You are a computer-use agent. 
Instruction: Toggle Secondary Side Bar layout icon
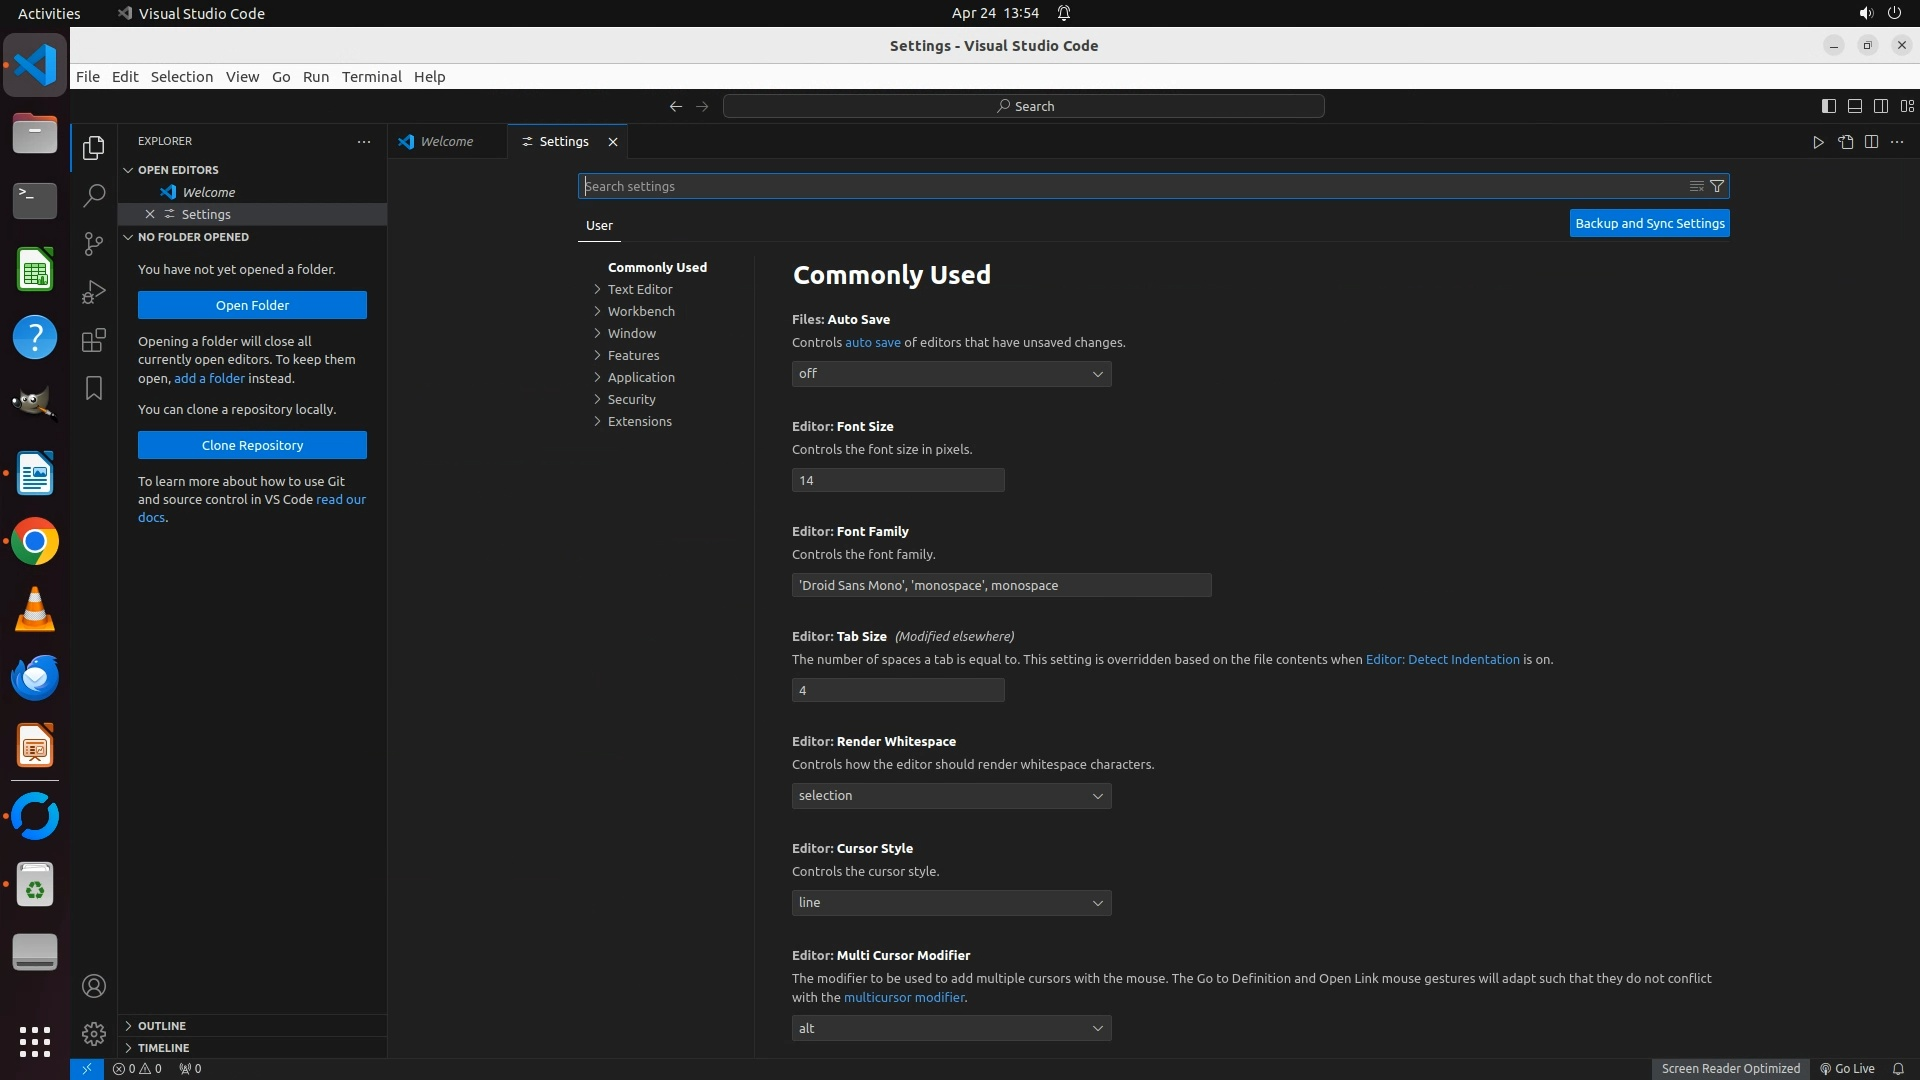click(x=1880, y=106)
